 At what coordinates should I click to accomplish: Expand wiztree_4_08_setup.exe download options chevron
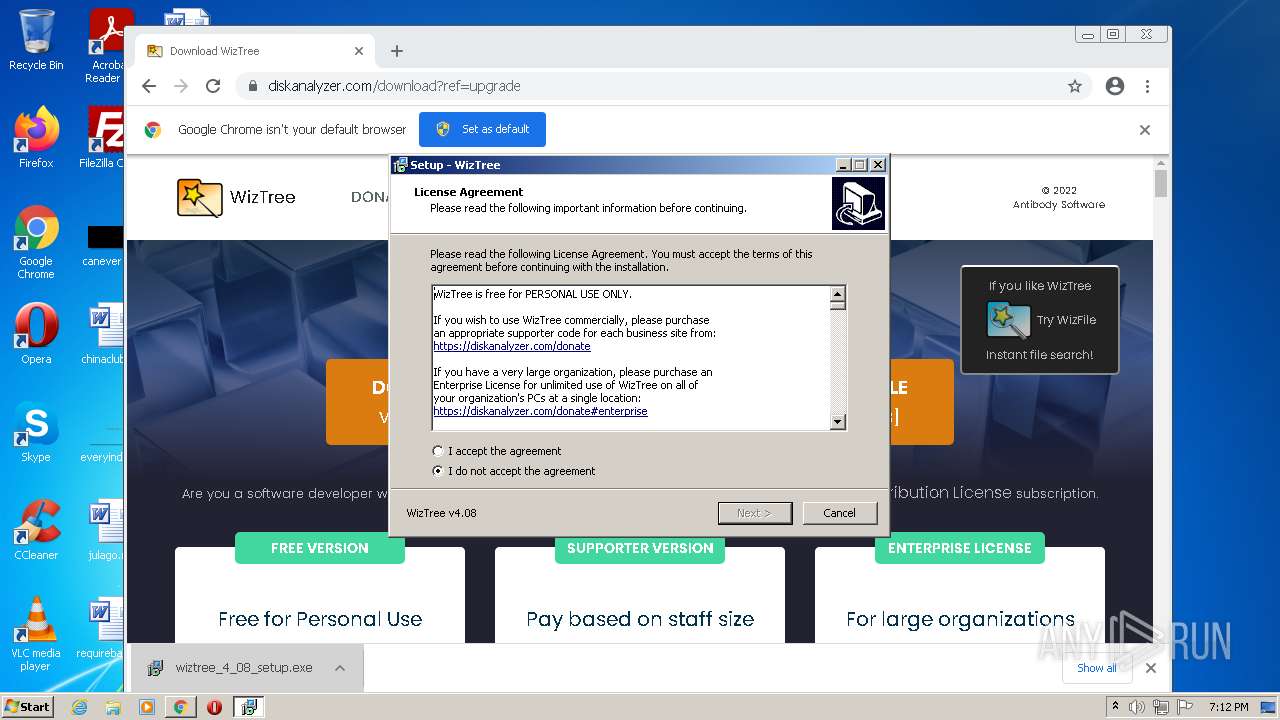point(340,668)
